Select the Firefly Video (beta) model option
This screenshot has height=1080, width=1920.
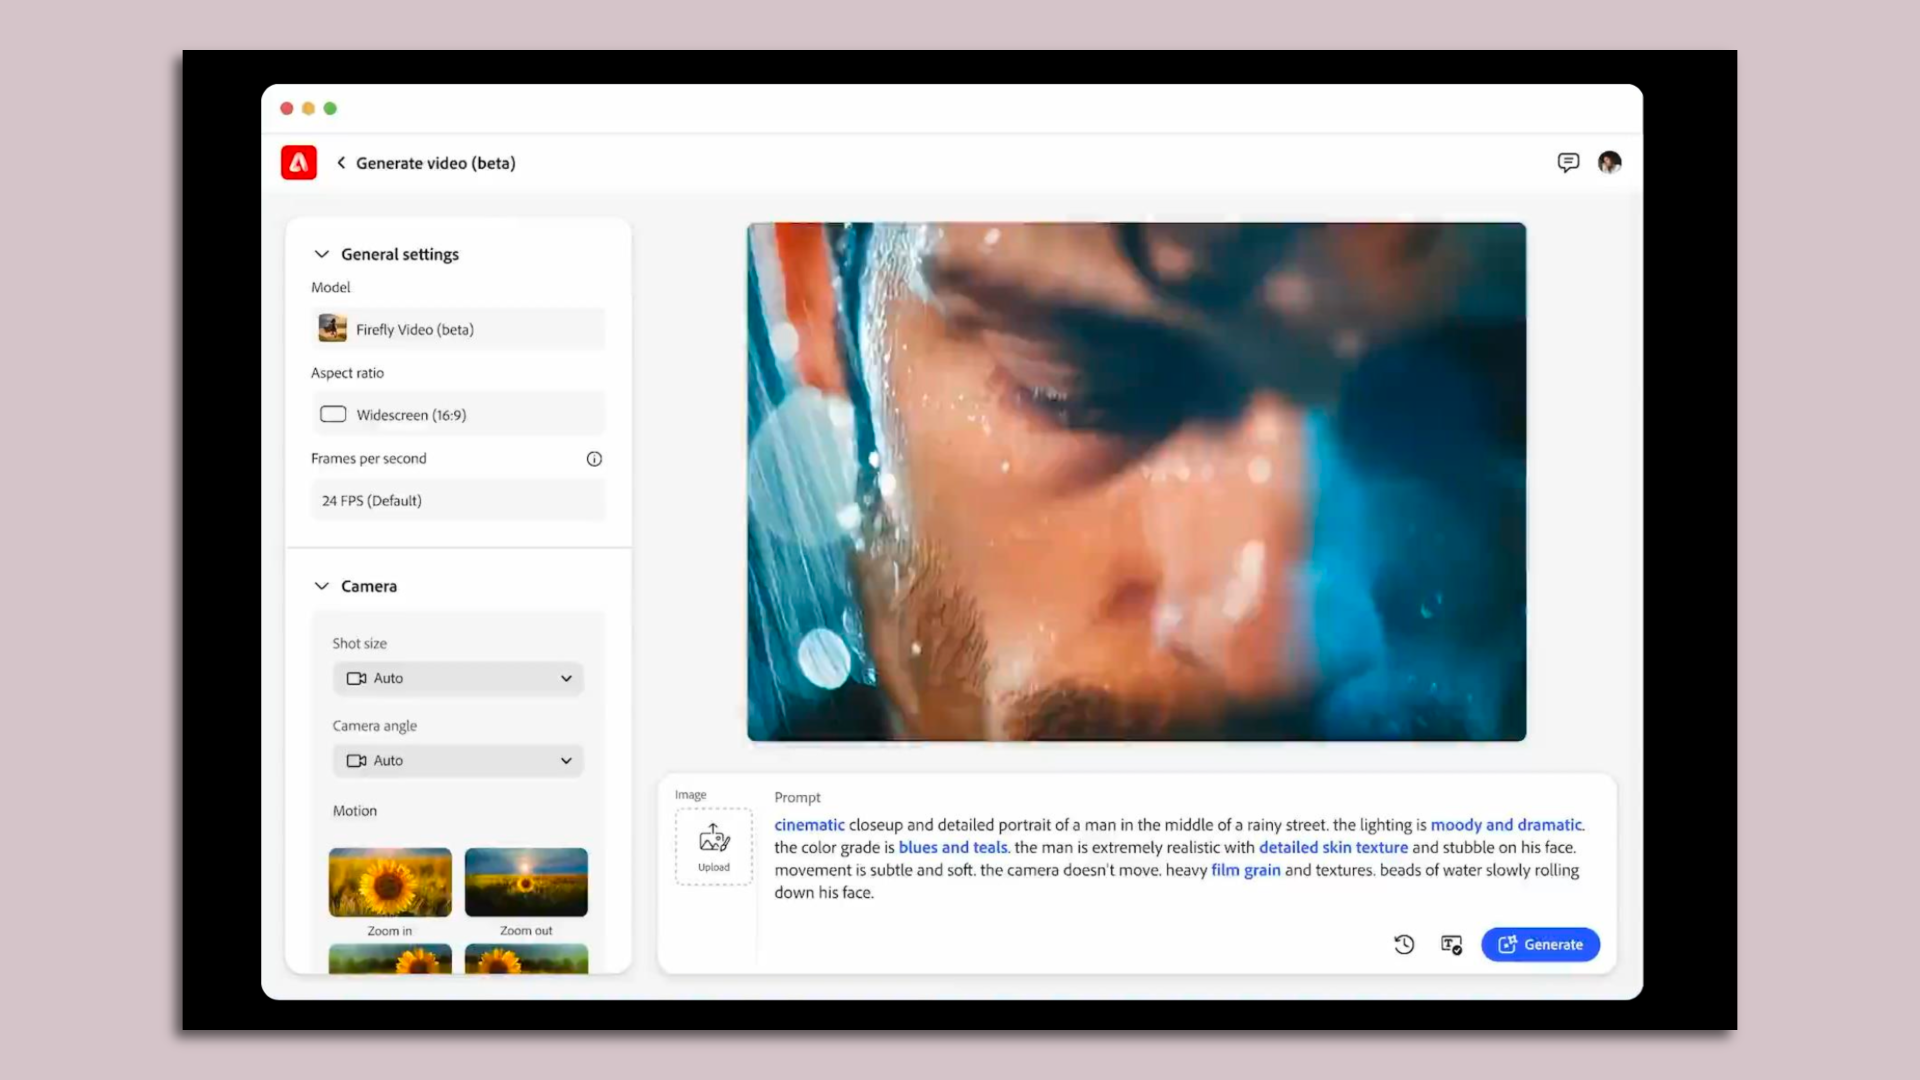(457, 328)
